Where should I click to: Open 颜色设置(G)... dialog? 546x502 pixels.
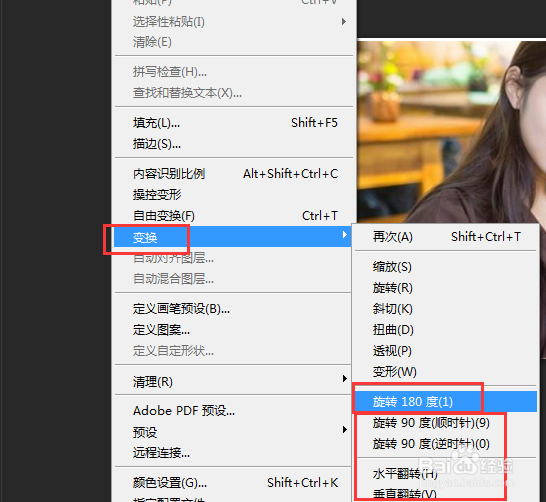pyautogui.click(x=233, y=483)
